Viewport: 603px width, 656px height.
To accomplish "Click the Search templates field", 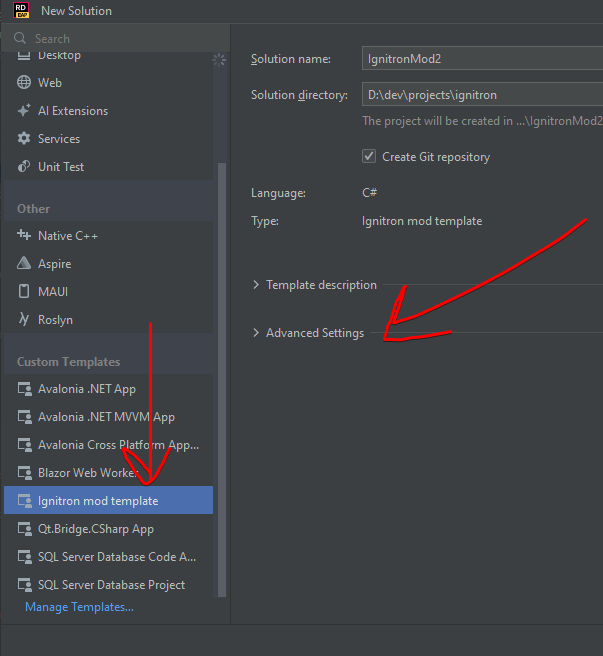I will (x=115, y=38).
